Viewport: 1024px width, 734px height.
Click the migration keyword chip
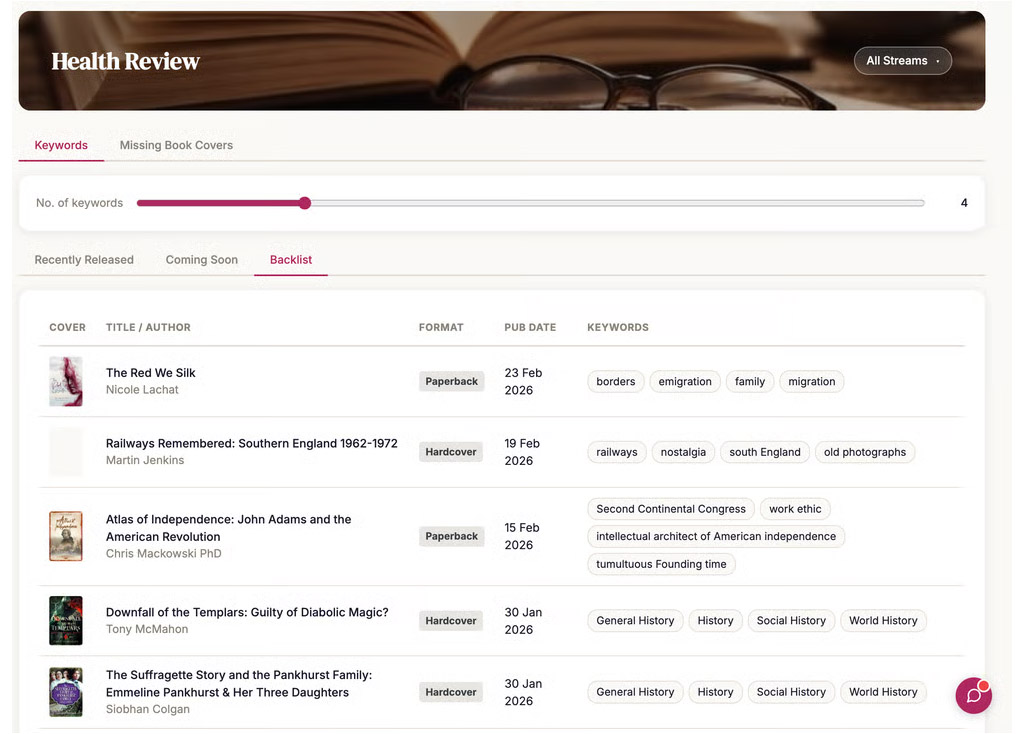point(812,381)
